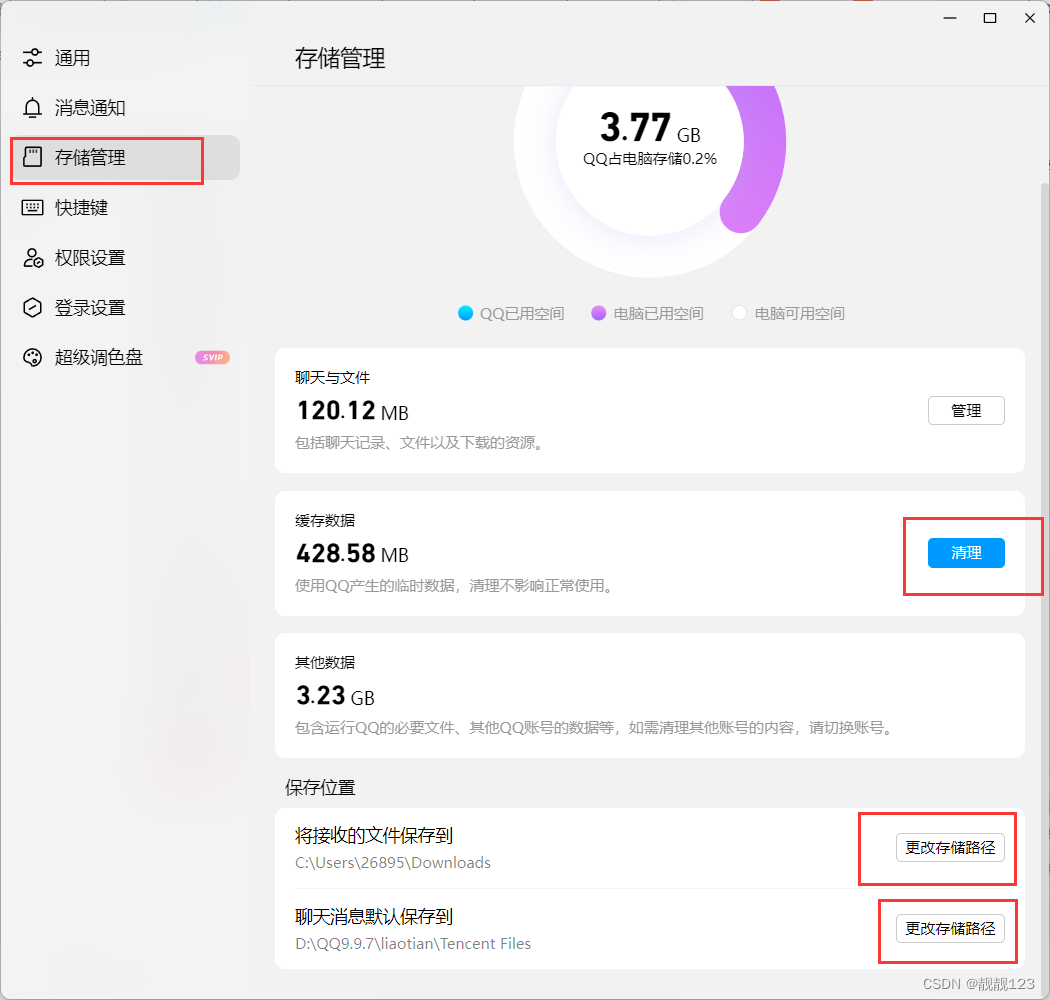1050x1000 pixels.
Task: Click the QQ已用空间 legend label
Action: pos(522,313)
